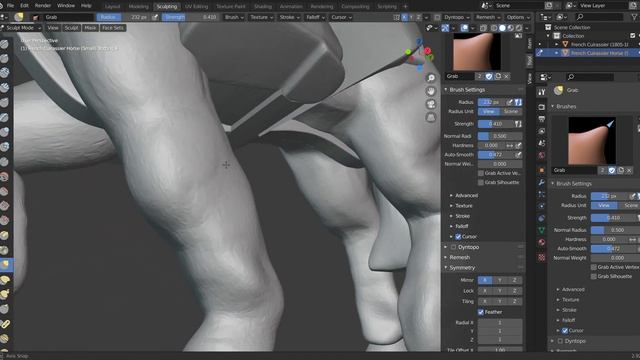Open the Render menu
The image size is (640, 360).
43,6
